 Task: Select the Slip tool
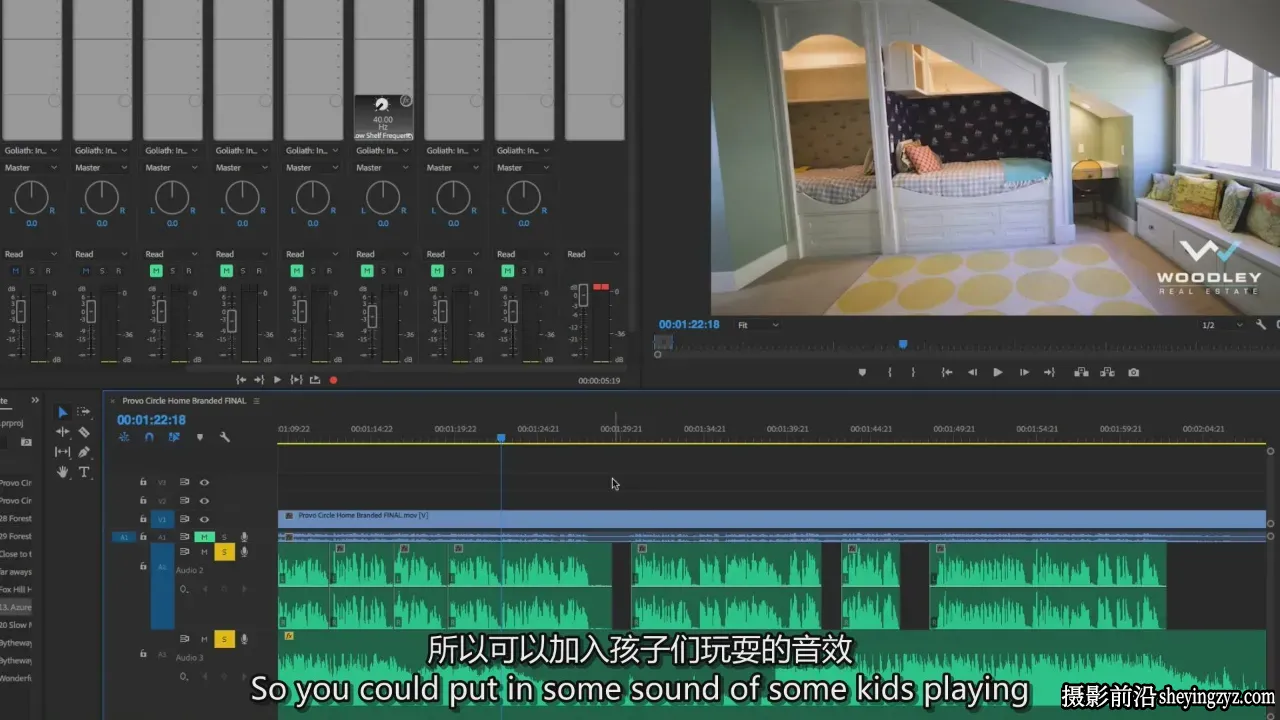coord(62,452)
